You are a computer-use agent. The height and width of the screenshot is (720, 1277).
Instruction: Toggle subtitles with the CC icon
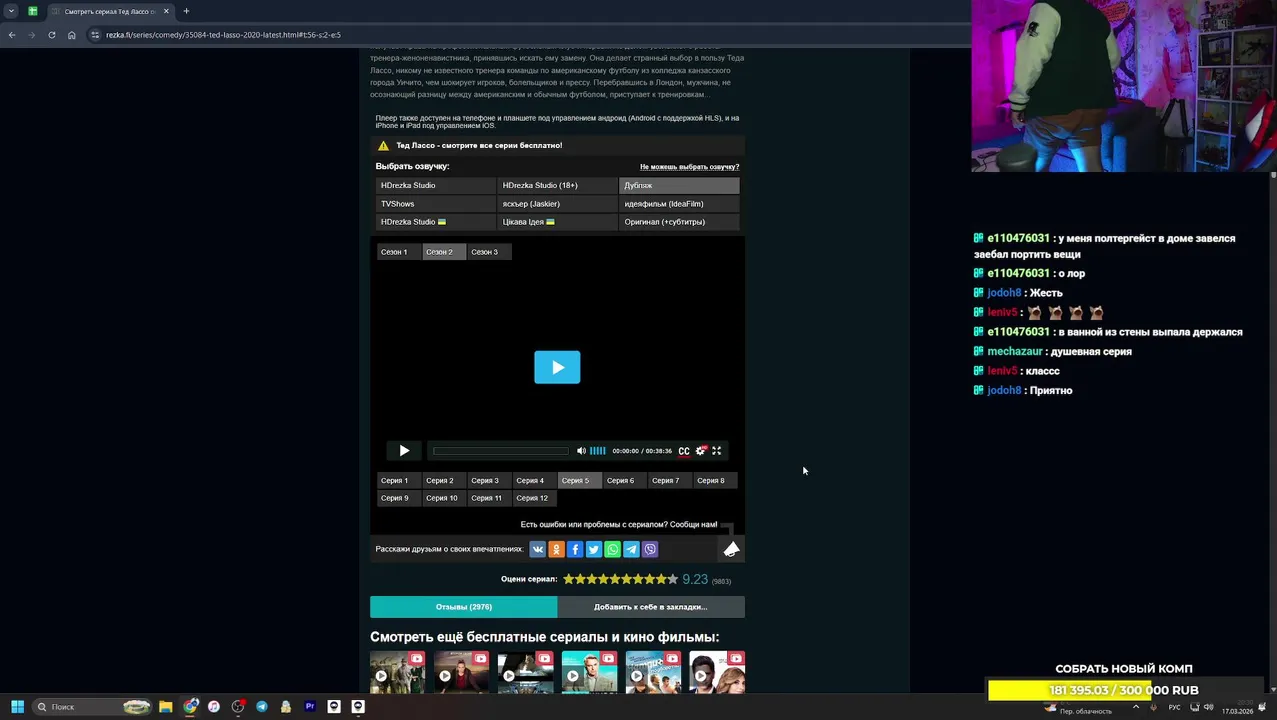click(x=684, y=451)
